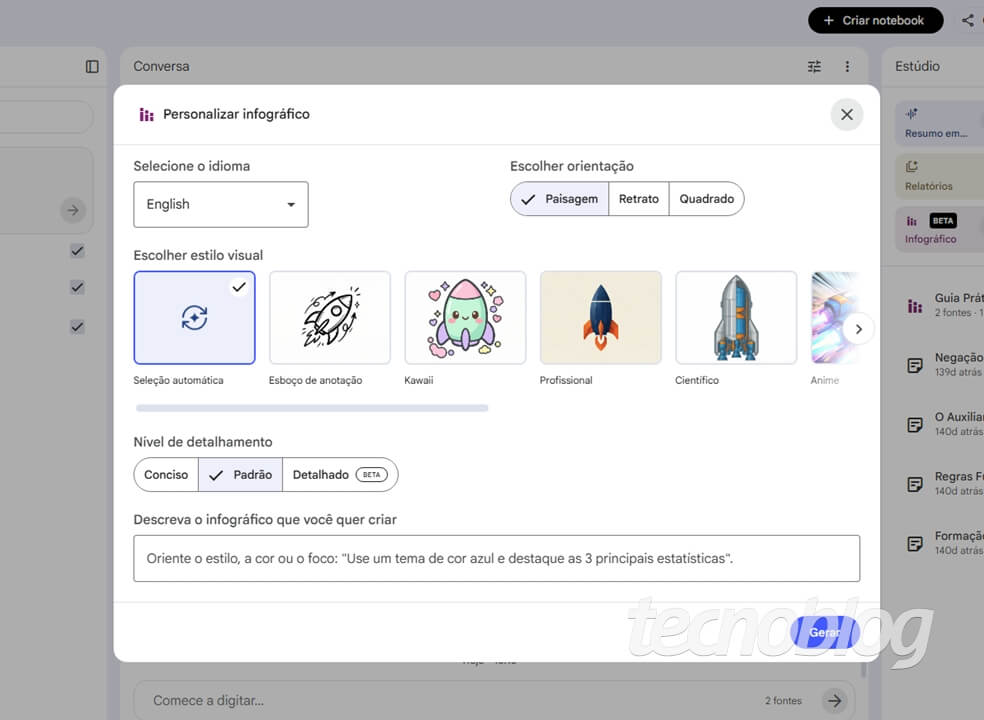The height and width of the screenshot is (720, 984).
Task: Open the Guia Prática notebook icon
Action: [x=913, y=304]
